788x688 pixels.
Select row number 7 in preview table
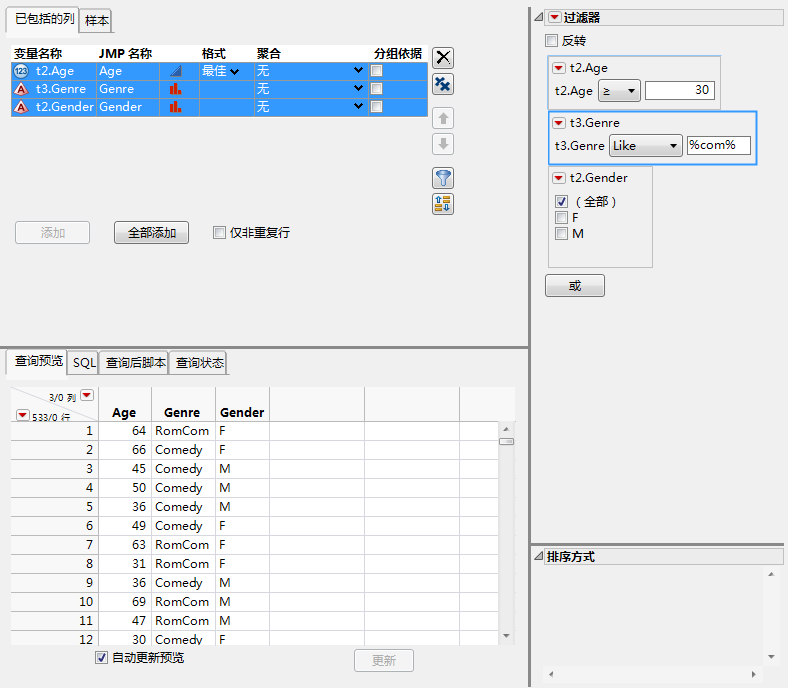[x=54, y=545]
